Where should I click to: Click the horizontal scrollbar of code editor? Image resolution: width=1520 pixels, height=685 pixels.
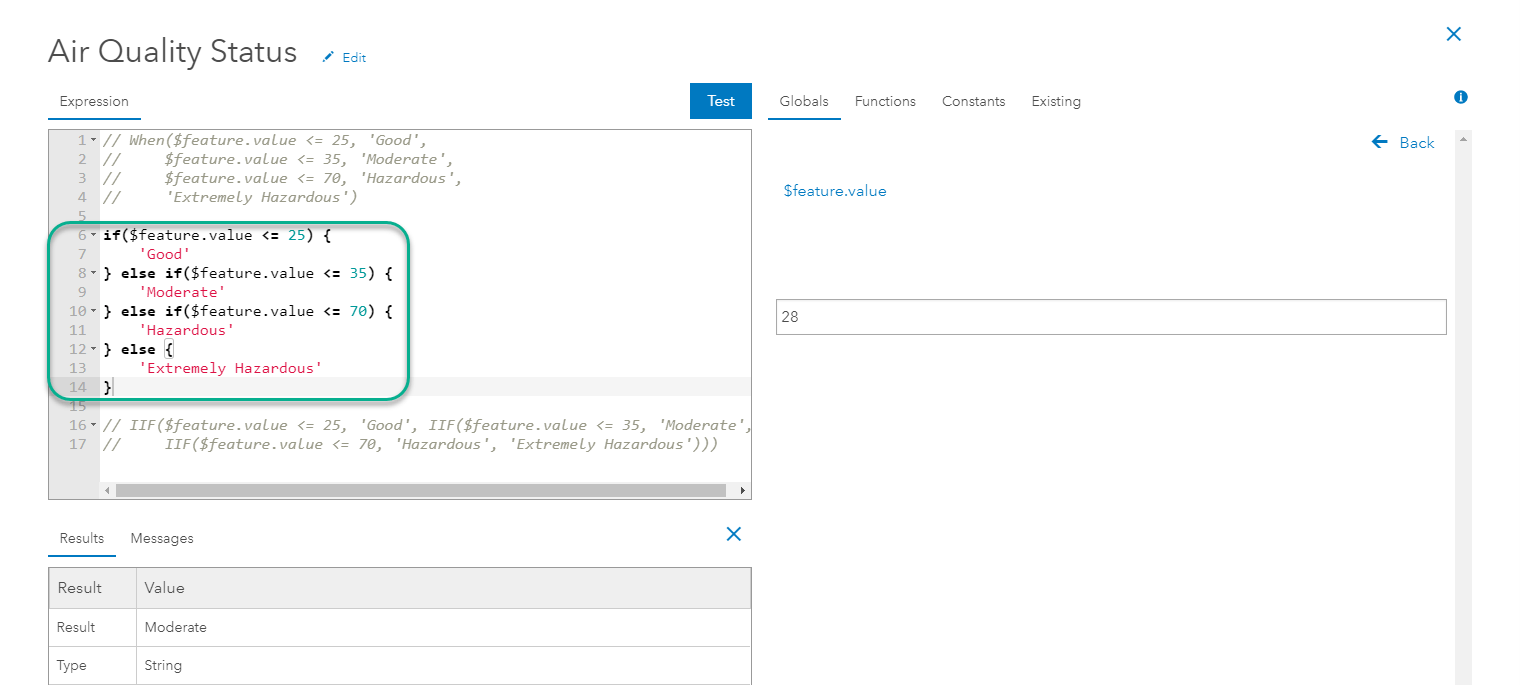420,491
